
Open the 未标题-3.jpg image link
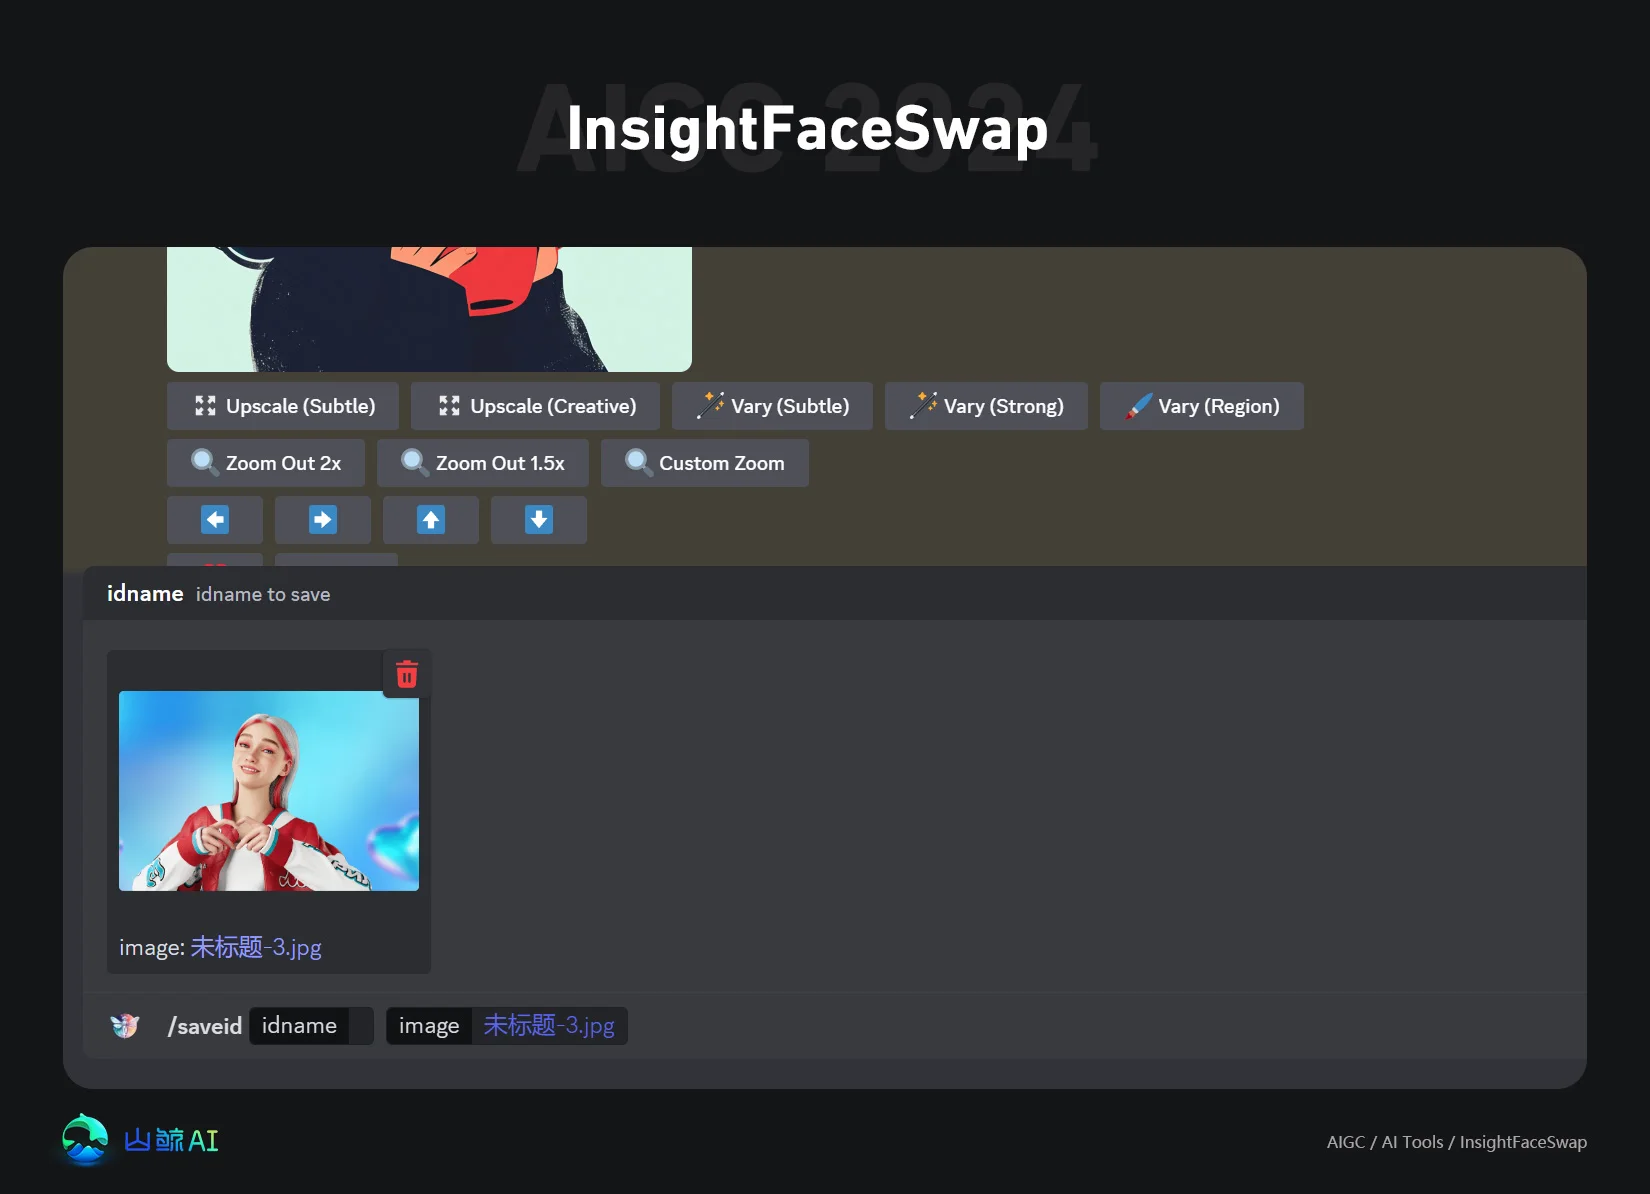point(255,947)
